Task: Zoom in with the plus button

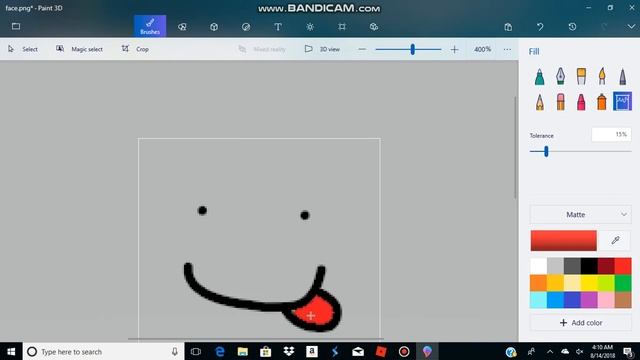Action: pos(454,49)
